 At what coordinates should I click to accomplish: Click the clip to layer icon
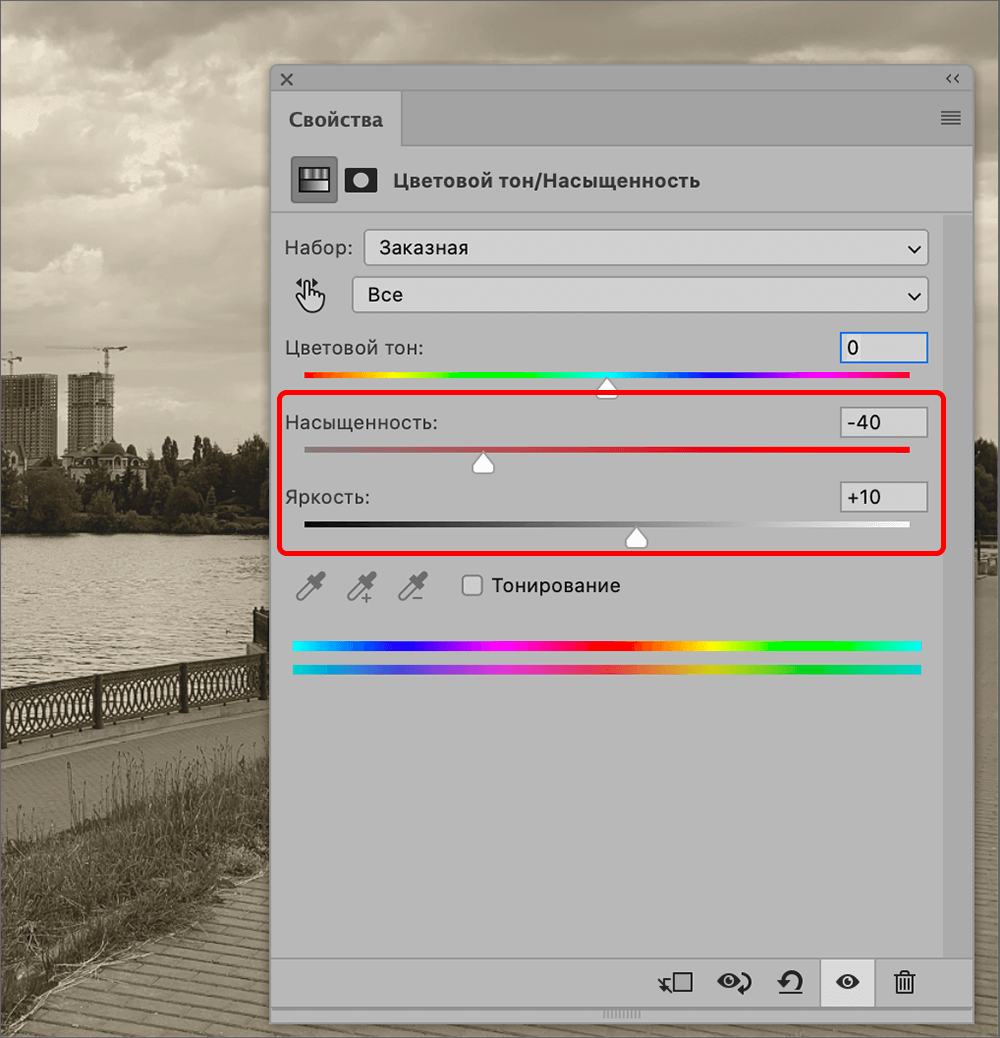click(x=676, y=982)
